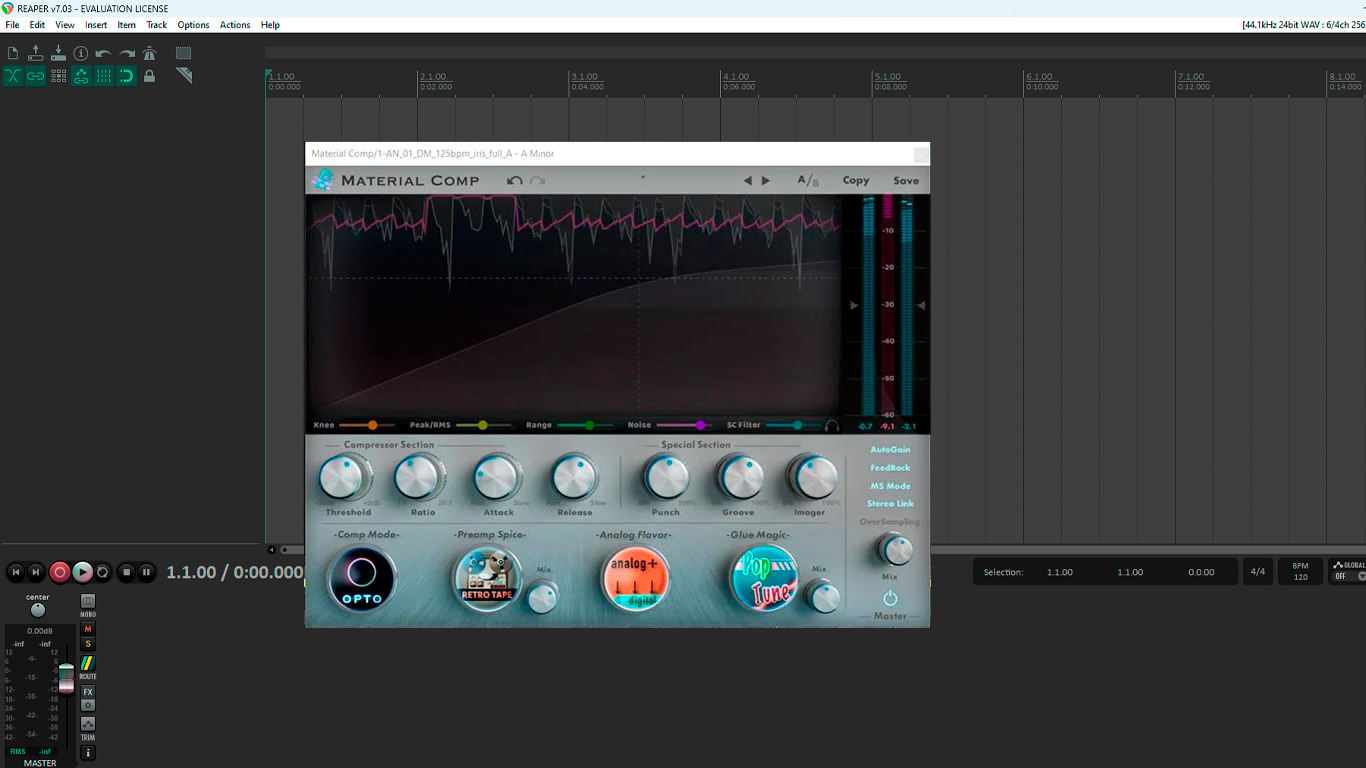Select next preset arrow in Material Comp
The height and width of the screenshot is (768, 1366).
tap(766, 181)
